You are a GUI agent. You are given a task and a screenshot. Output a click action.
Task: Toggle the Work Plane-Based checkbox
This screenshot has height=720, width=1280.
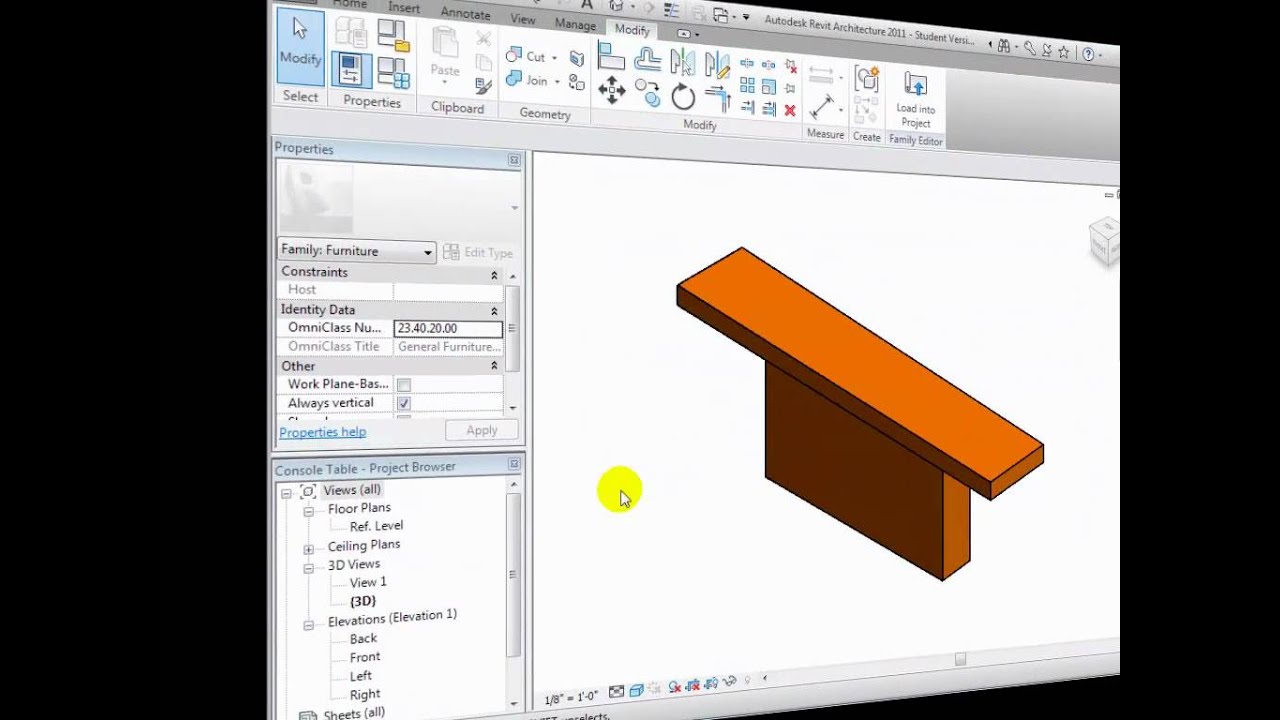point(404,385)
